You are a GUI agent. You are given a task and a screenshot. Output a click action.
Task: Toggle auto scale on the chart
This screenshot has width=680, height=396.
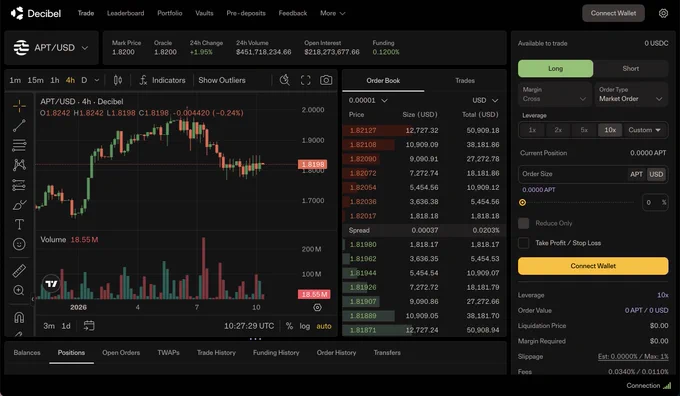point(324,326)
